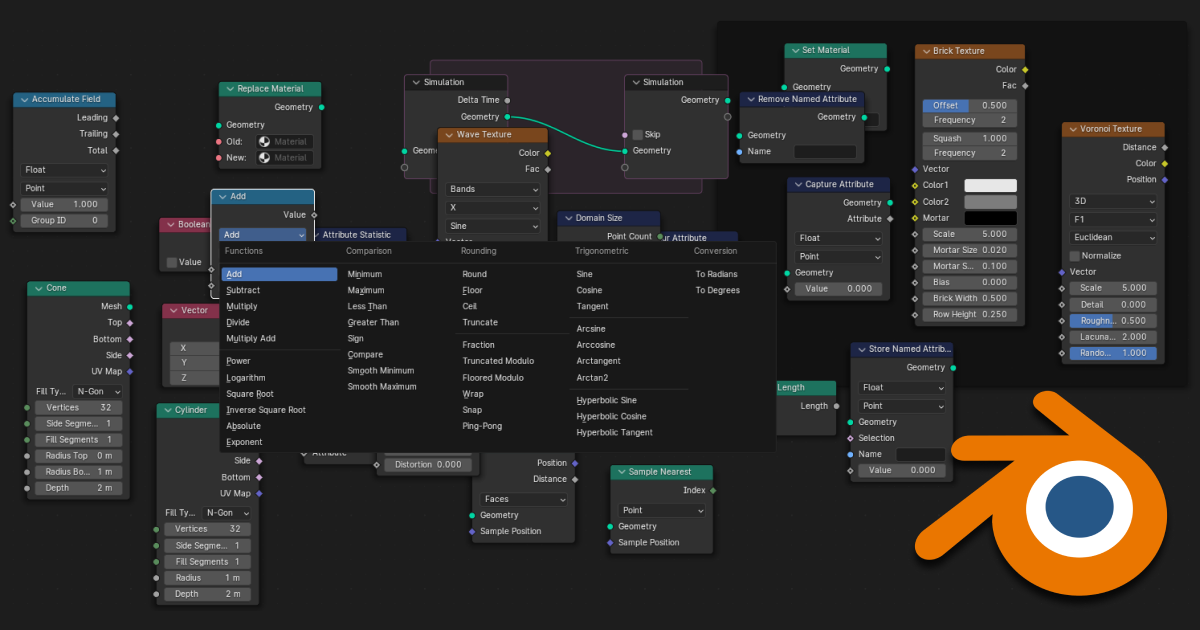1200x630 pixels.
Task: Collapse the Replace Material node header arrow
Action: pyautogui.click(x=229, y=89)
